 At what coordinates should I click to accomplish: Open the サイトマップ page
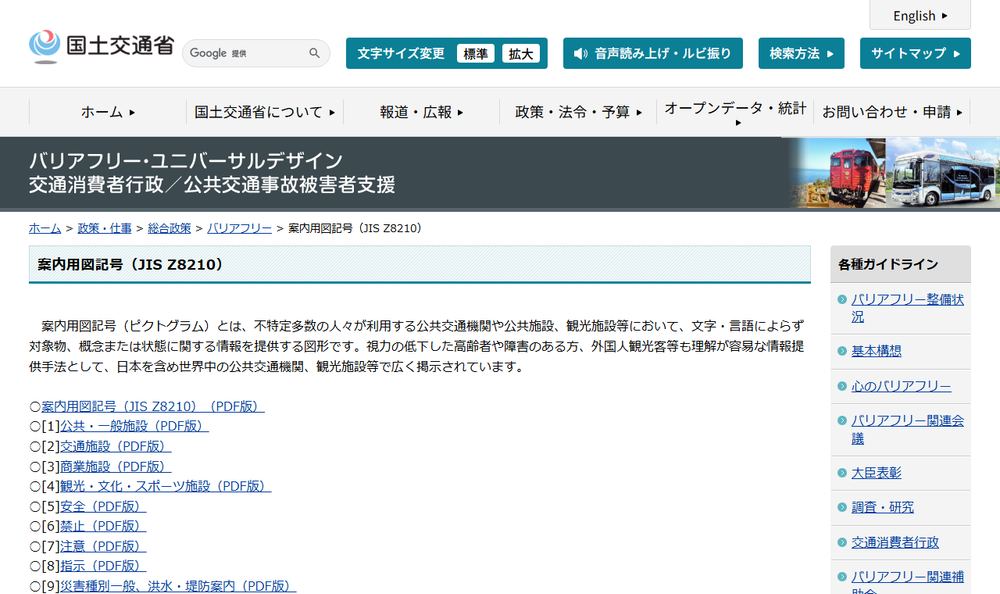coord(915,53)
